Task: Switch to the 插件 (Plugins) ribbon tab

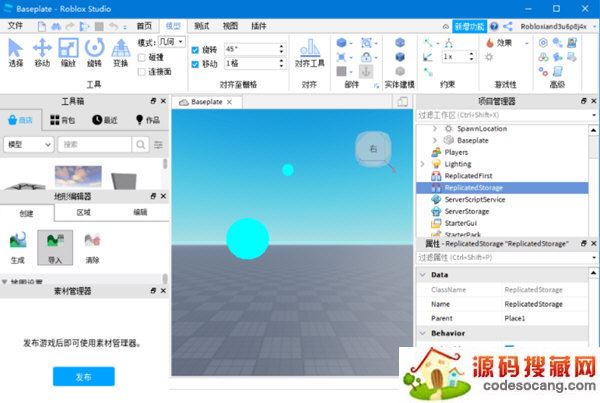Action: [259, 26]
